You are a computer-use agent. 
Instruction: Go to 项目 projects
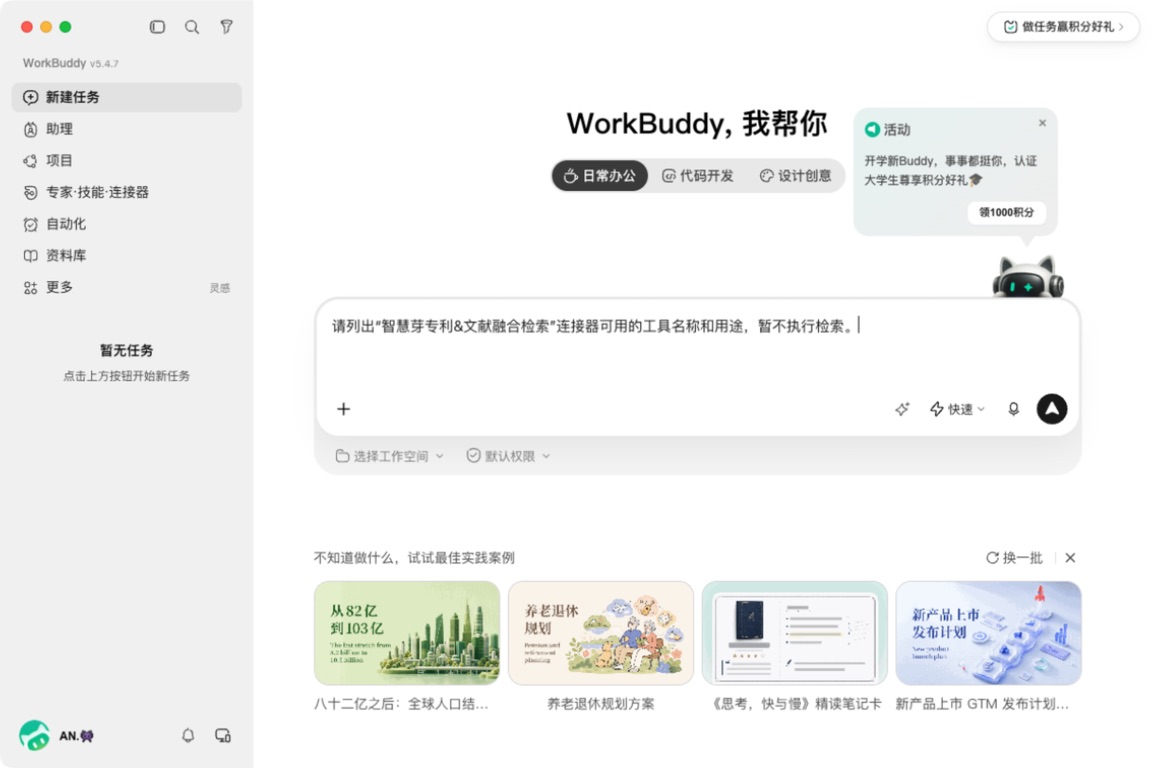tap(126, 160)
